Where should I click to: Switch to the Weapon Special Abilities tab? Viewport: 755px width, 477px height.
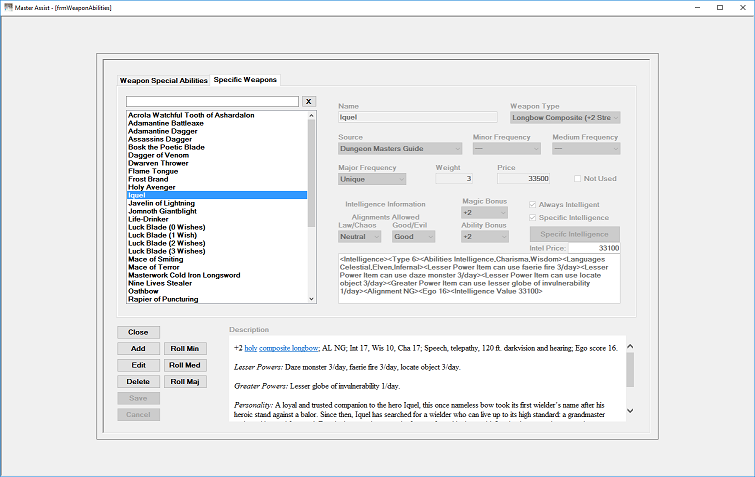pos(163,80)
